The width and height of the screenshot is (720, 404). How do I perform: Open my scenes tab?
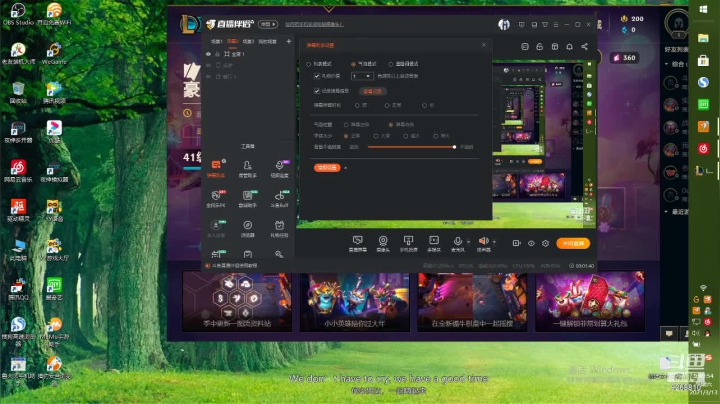pos(267,41)
